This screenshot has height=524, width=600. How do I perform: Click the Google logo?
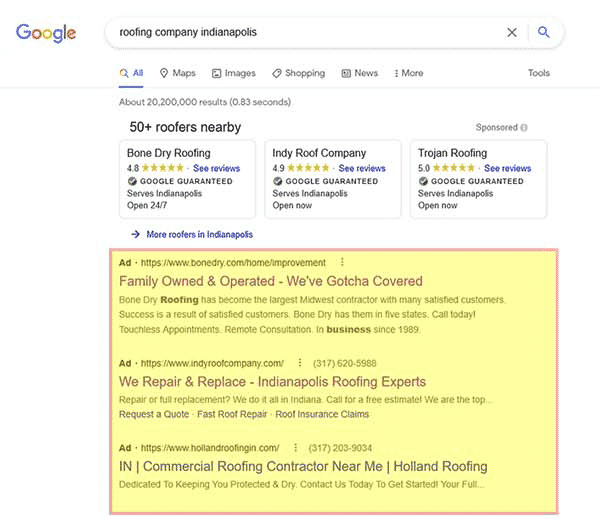tap(46, 33)
